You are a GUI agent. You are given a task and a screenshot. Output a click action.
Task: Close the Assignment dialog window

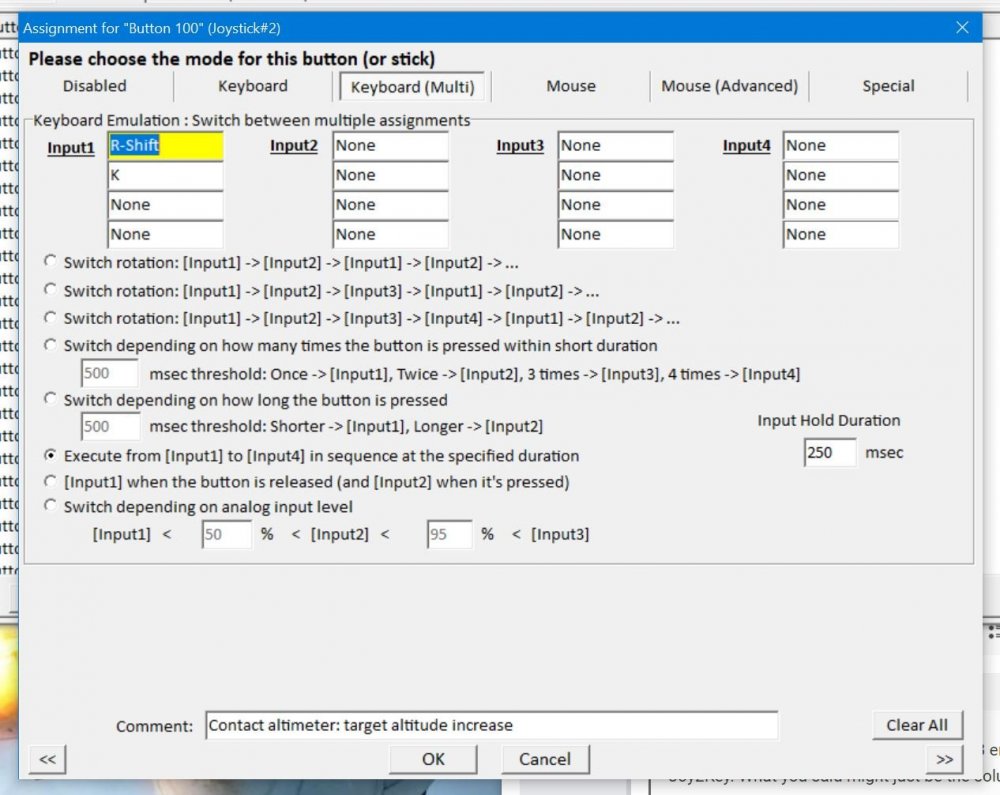[x=962, y=27]
